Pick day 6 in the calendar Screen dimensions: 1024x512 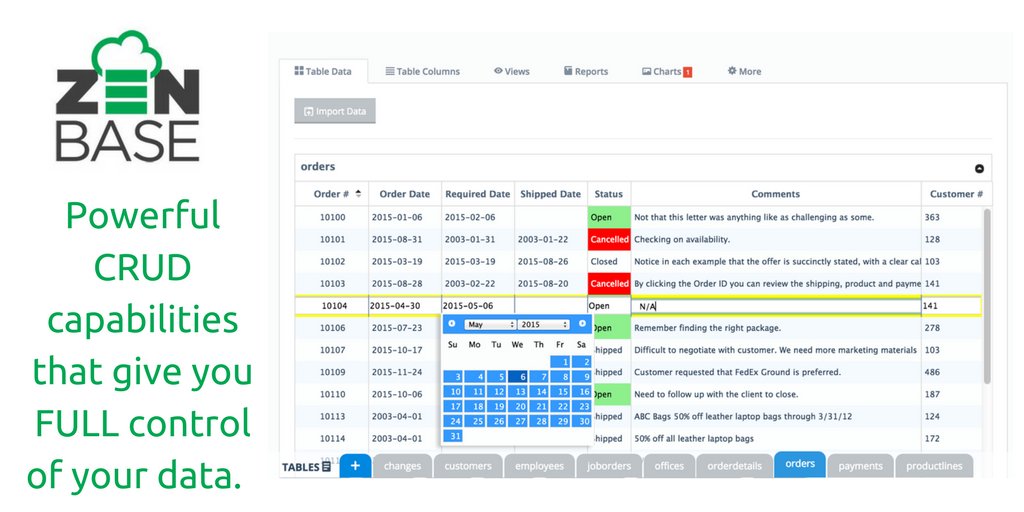(x=518, y=376)
